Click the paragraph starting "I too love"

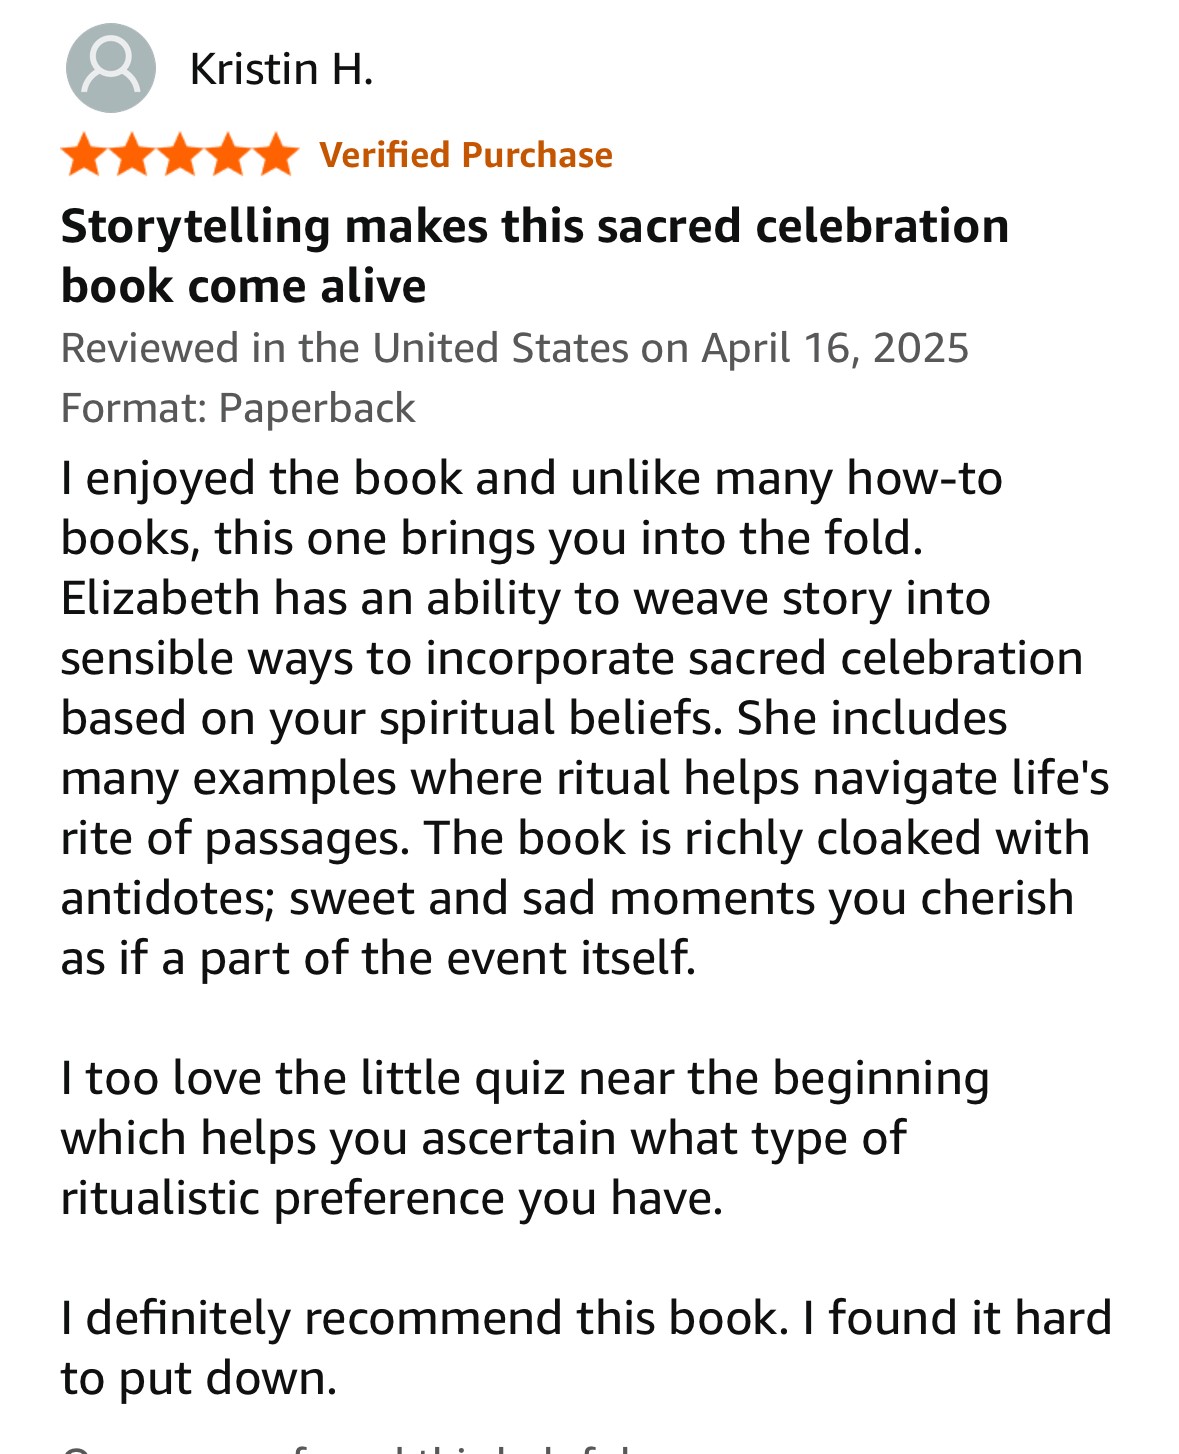[x=525, y=1137]
